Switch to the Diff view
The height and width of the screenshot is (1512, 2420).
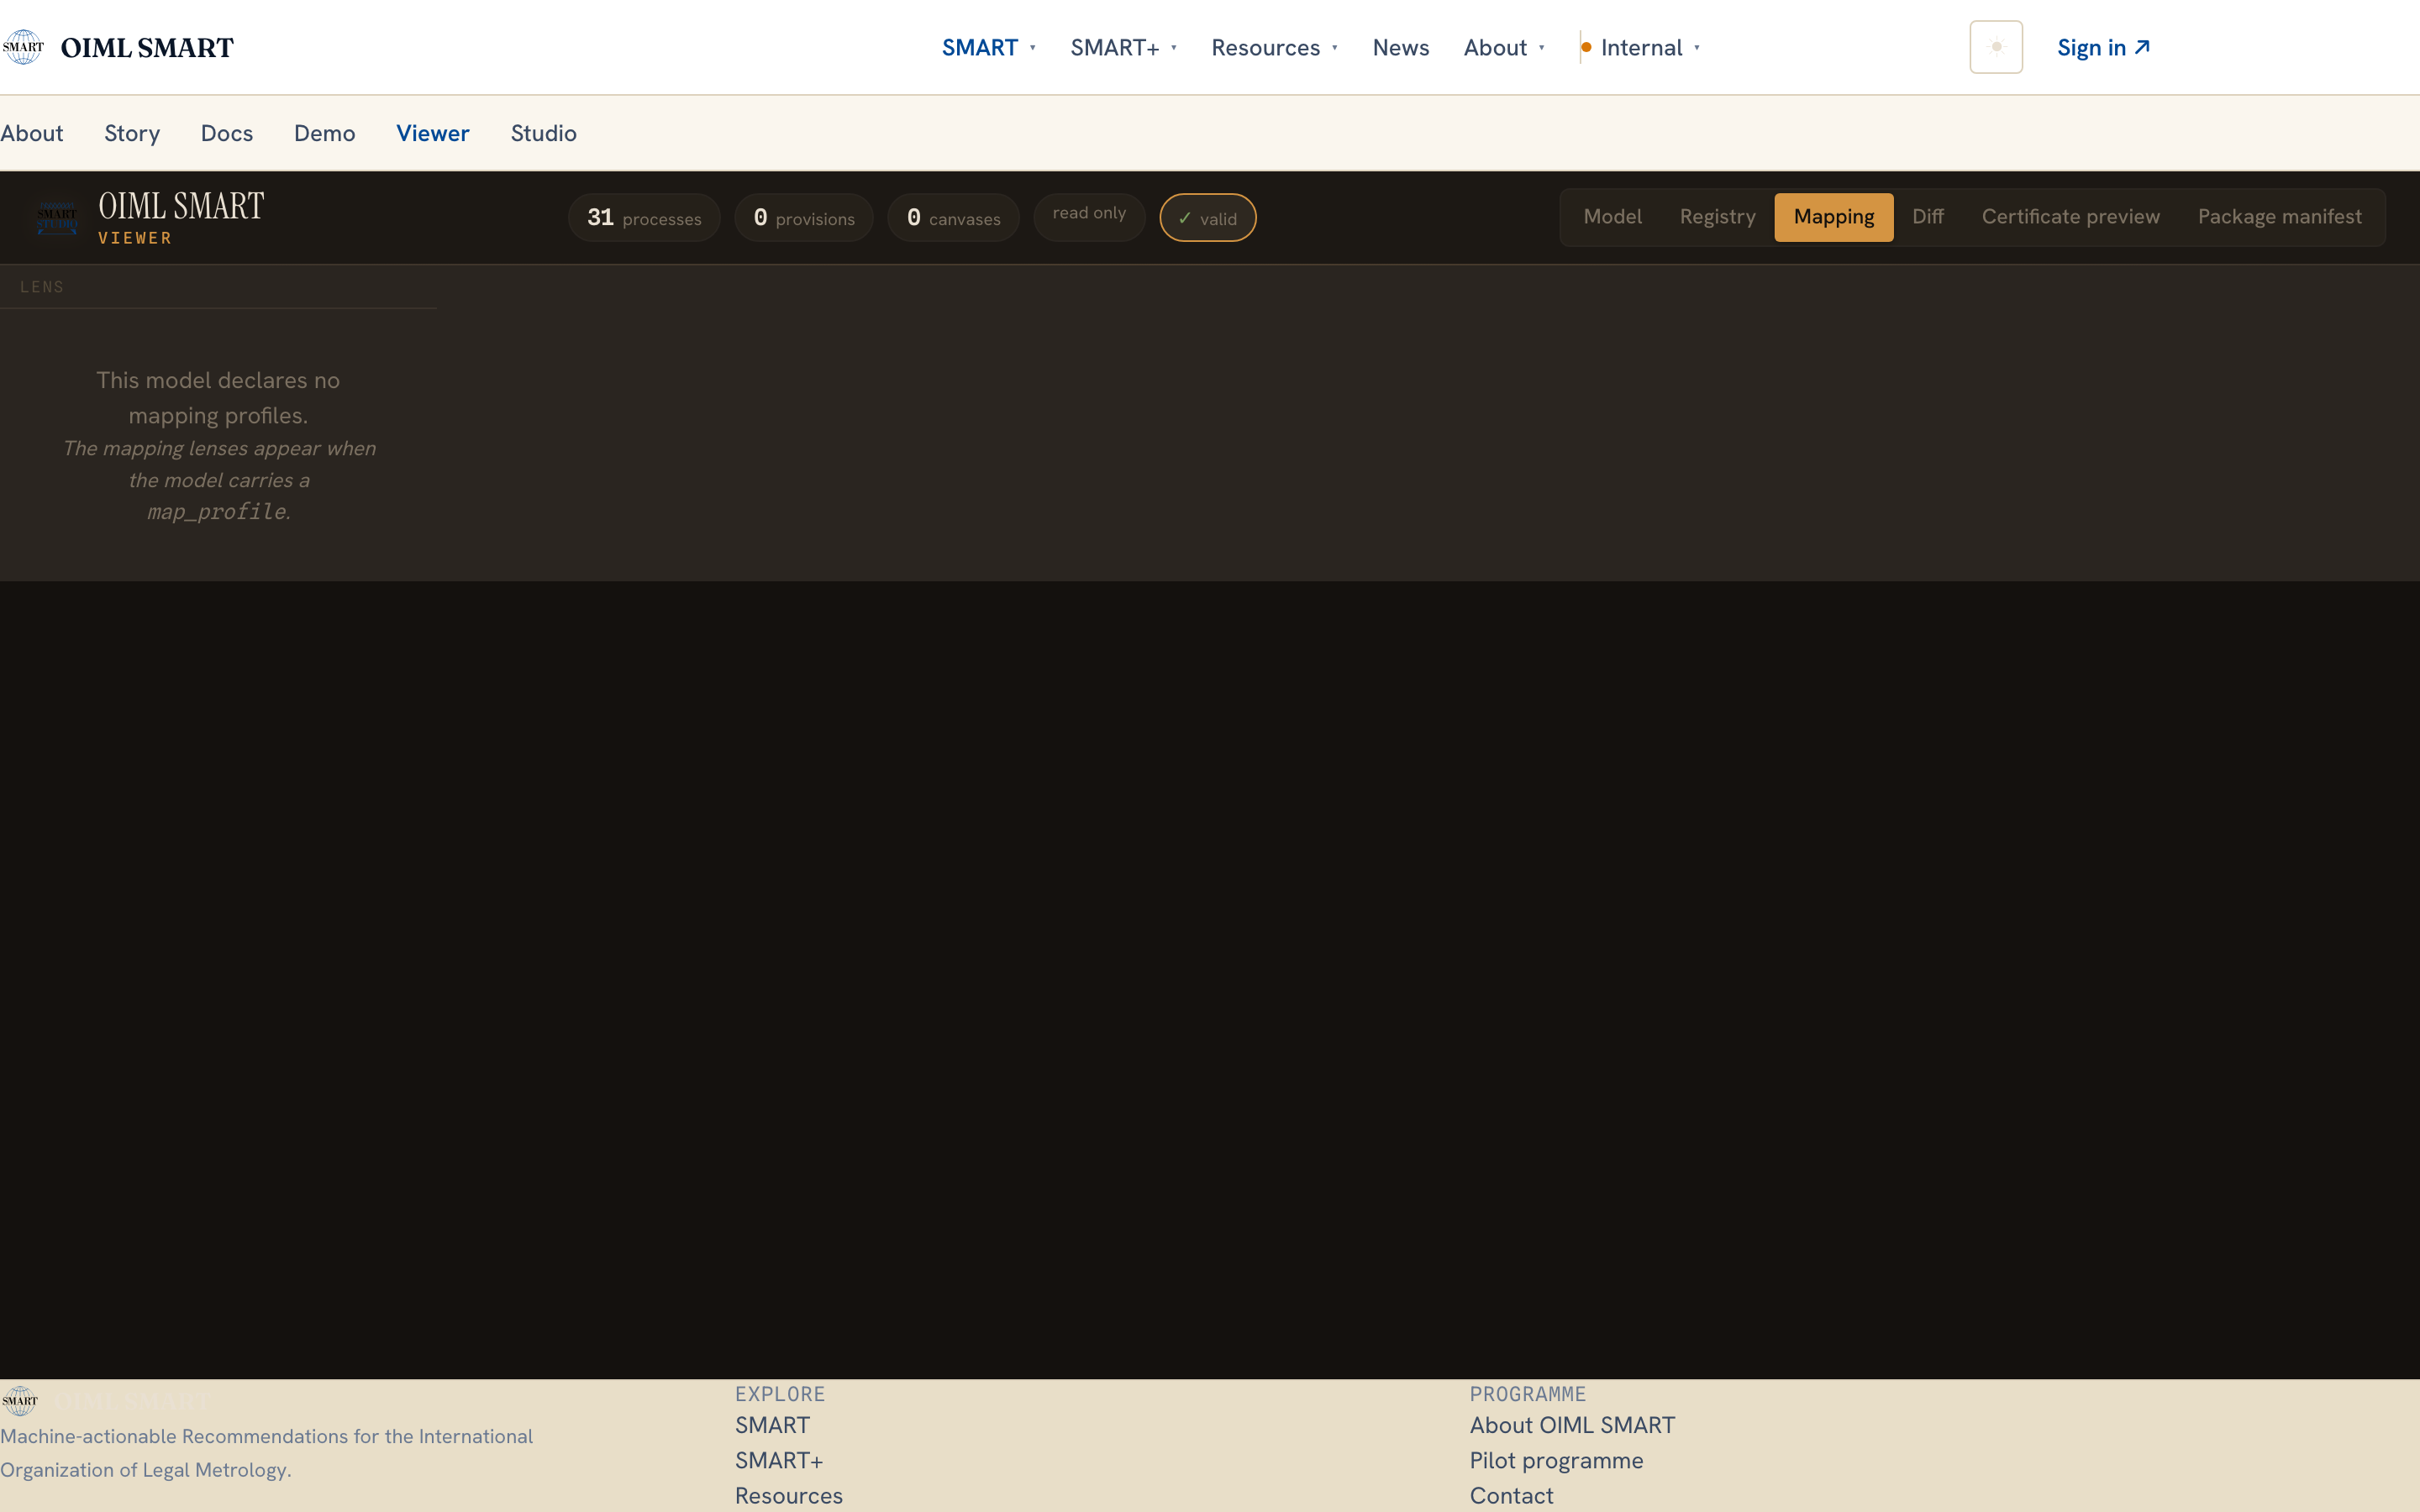[x=1927, y=217]
